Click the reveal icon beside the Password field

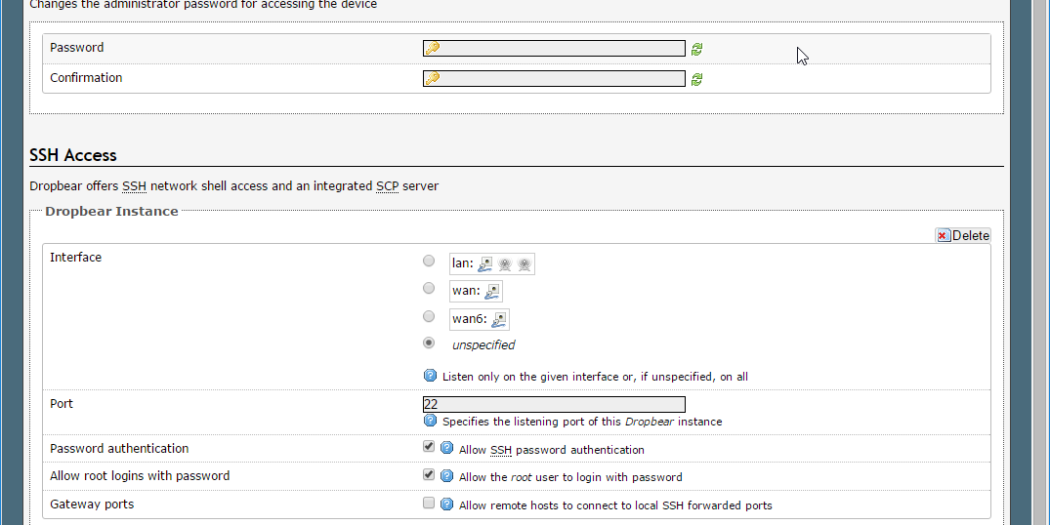pyautogui.click(x=696, y=49)
